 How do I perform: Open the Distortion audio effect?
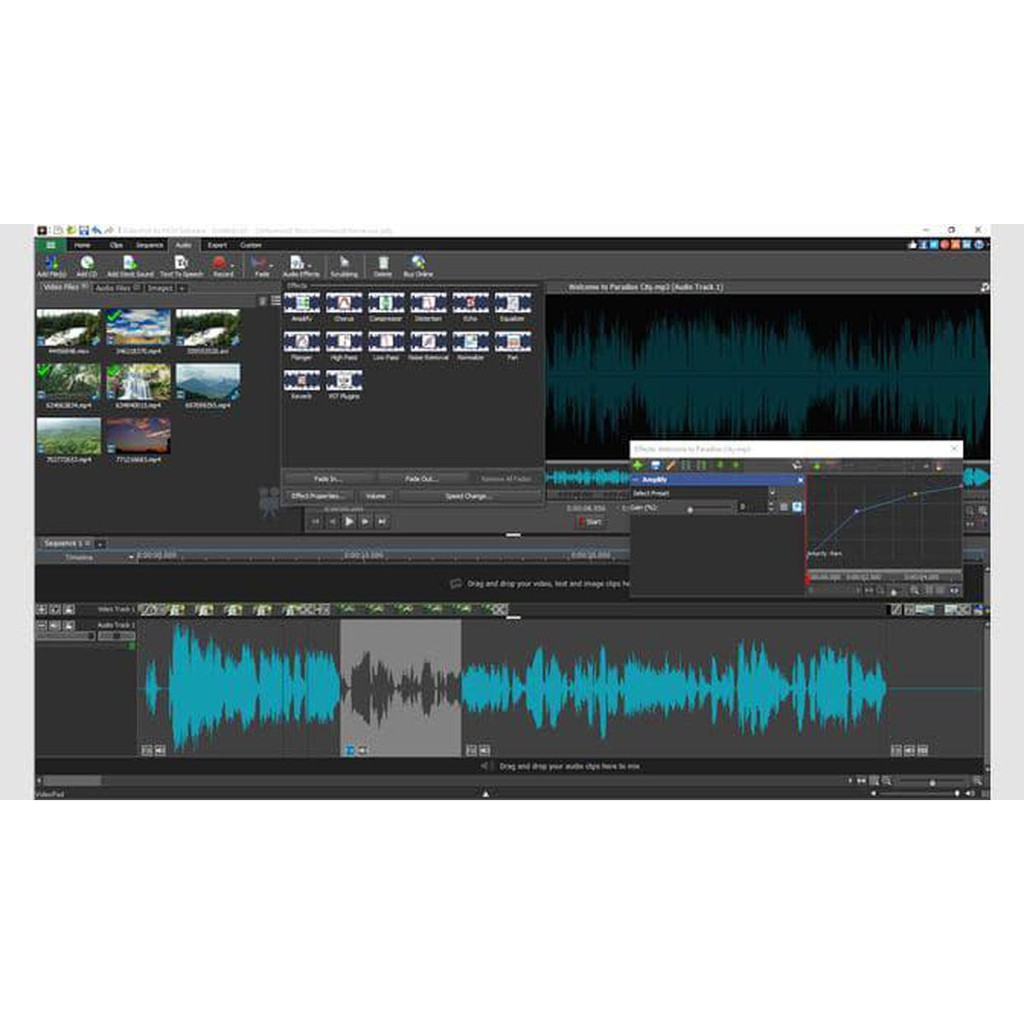point(428,307)
